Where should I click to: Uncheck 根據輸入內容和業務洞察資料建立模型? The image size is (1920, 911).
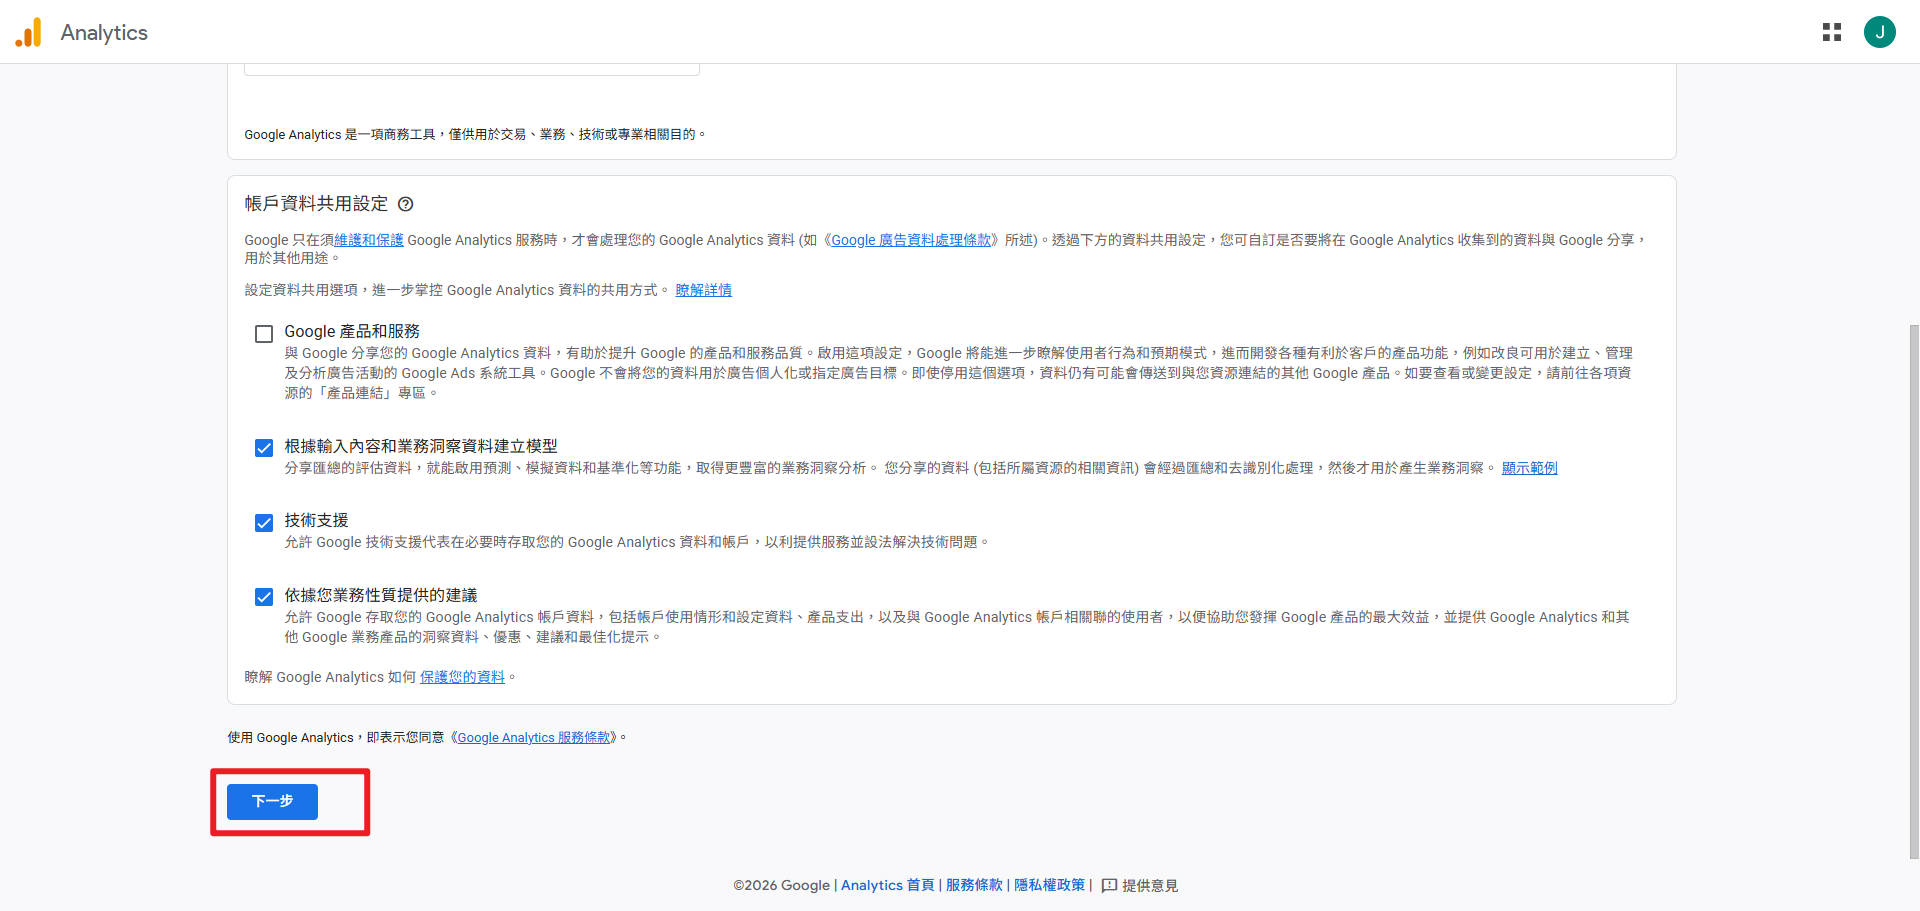pyautogui.click(x=263, y=447)
